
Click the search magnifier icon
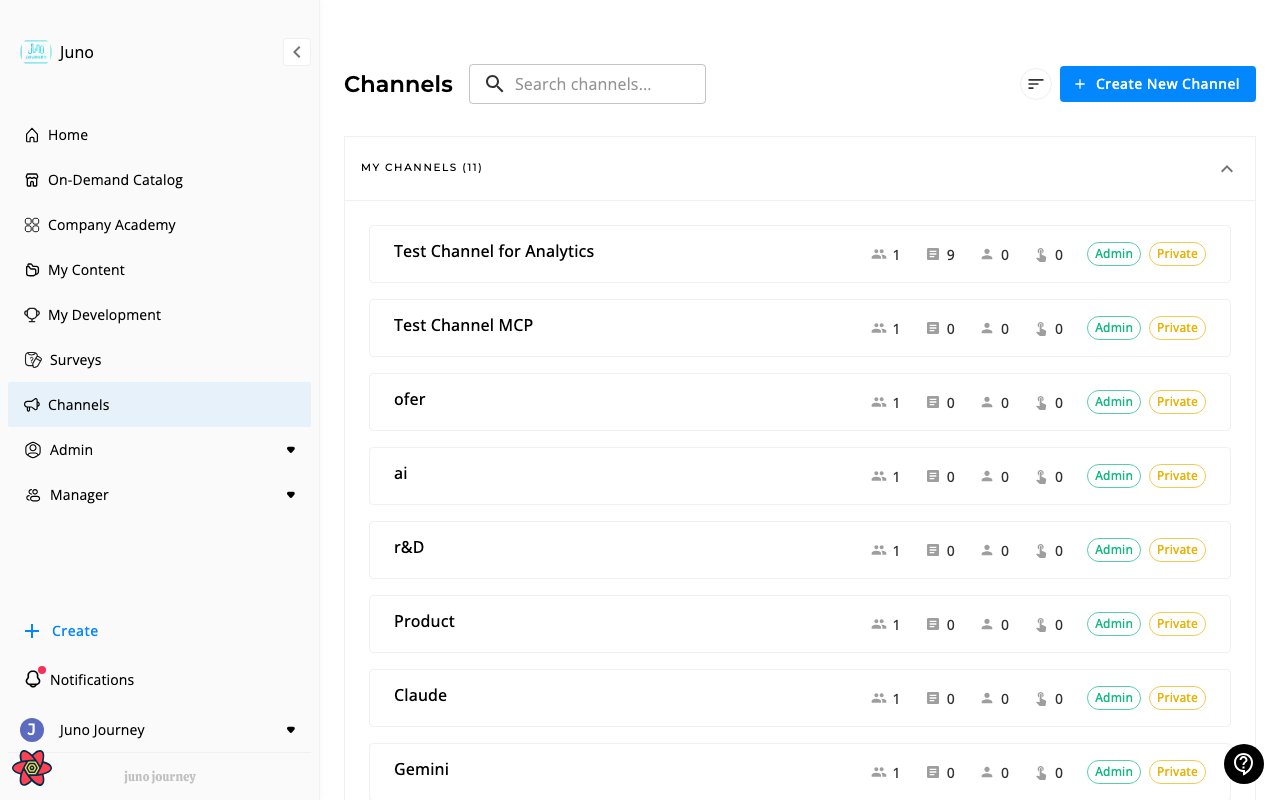click(494, 84)
